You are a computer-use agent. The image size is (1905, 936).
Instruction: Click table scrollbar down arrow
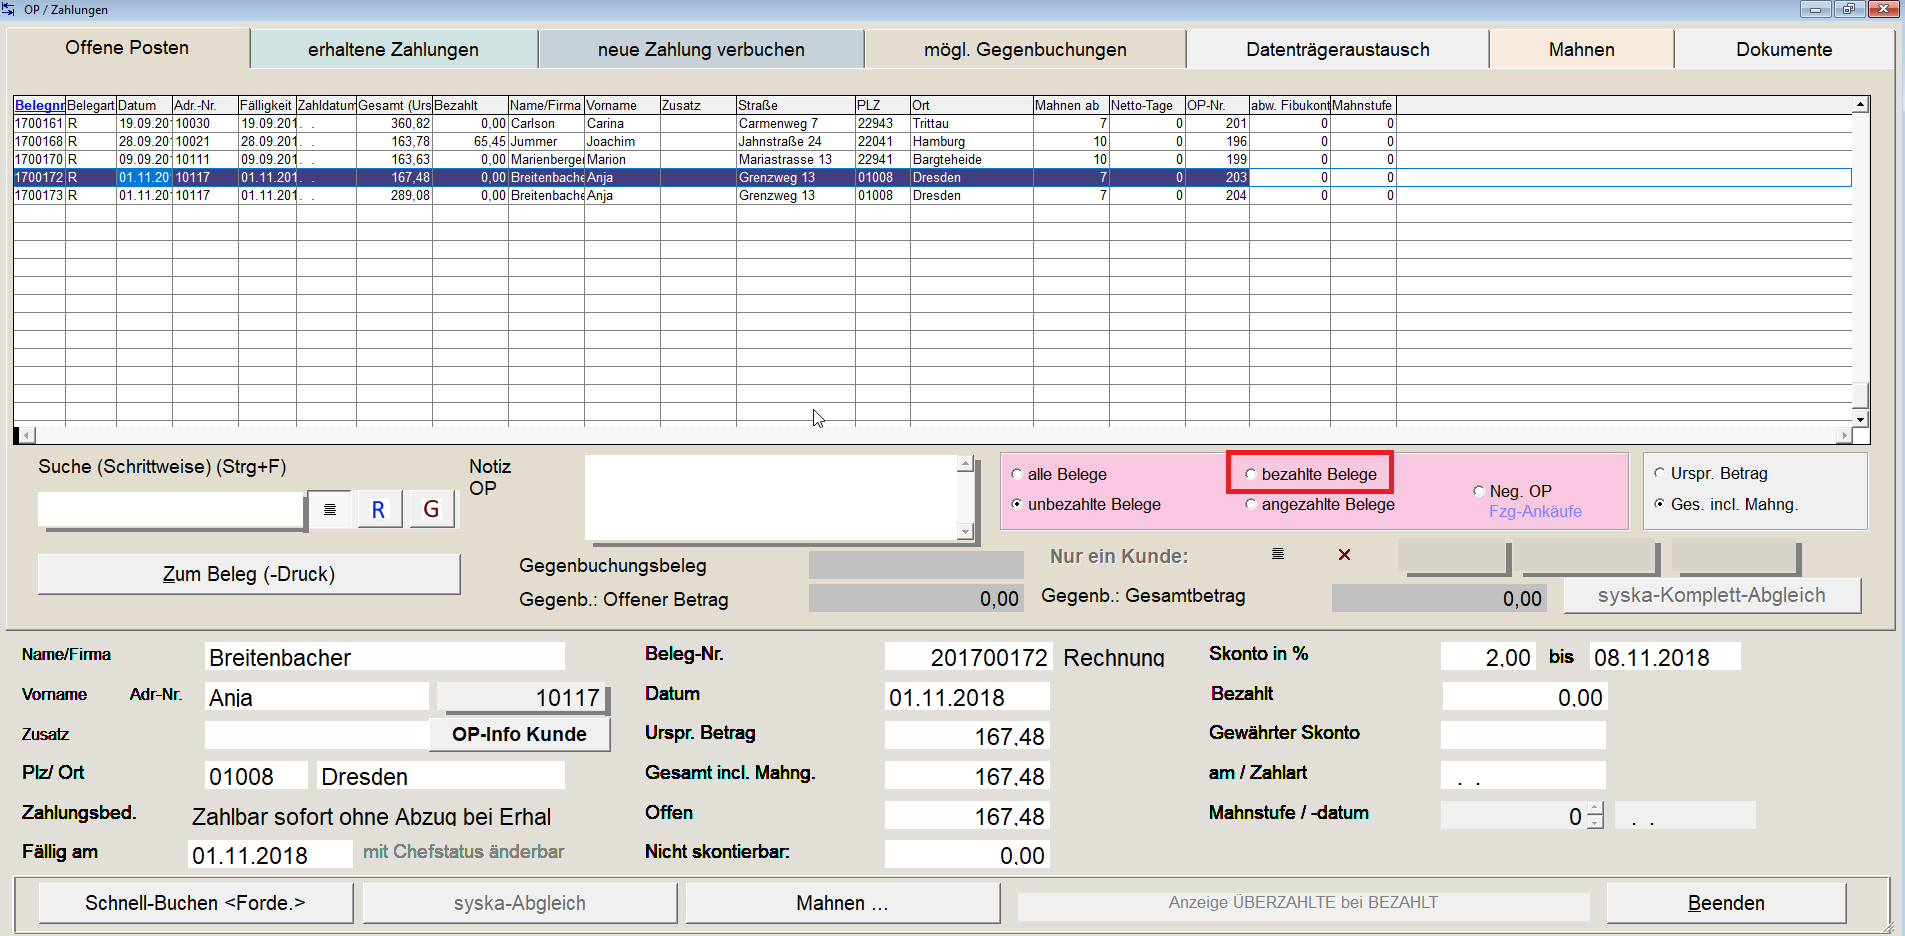[x=1860, y=419]
